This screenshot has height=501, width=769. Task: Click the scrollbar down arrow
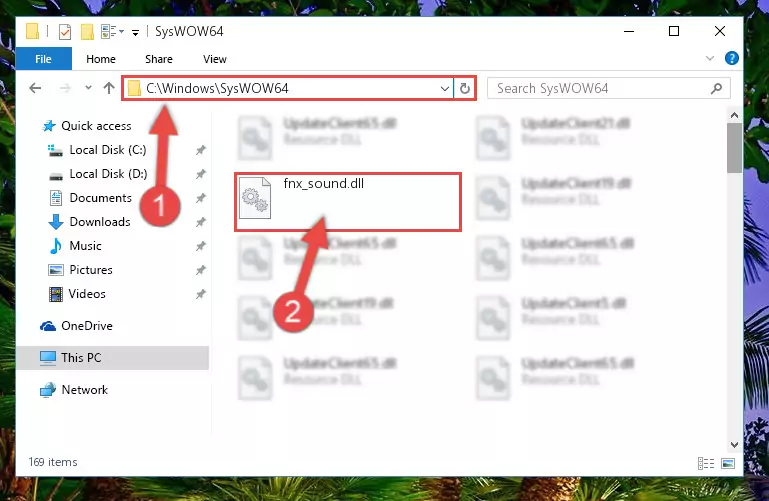[734, 445]
